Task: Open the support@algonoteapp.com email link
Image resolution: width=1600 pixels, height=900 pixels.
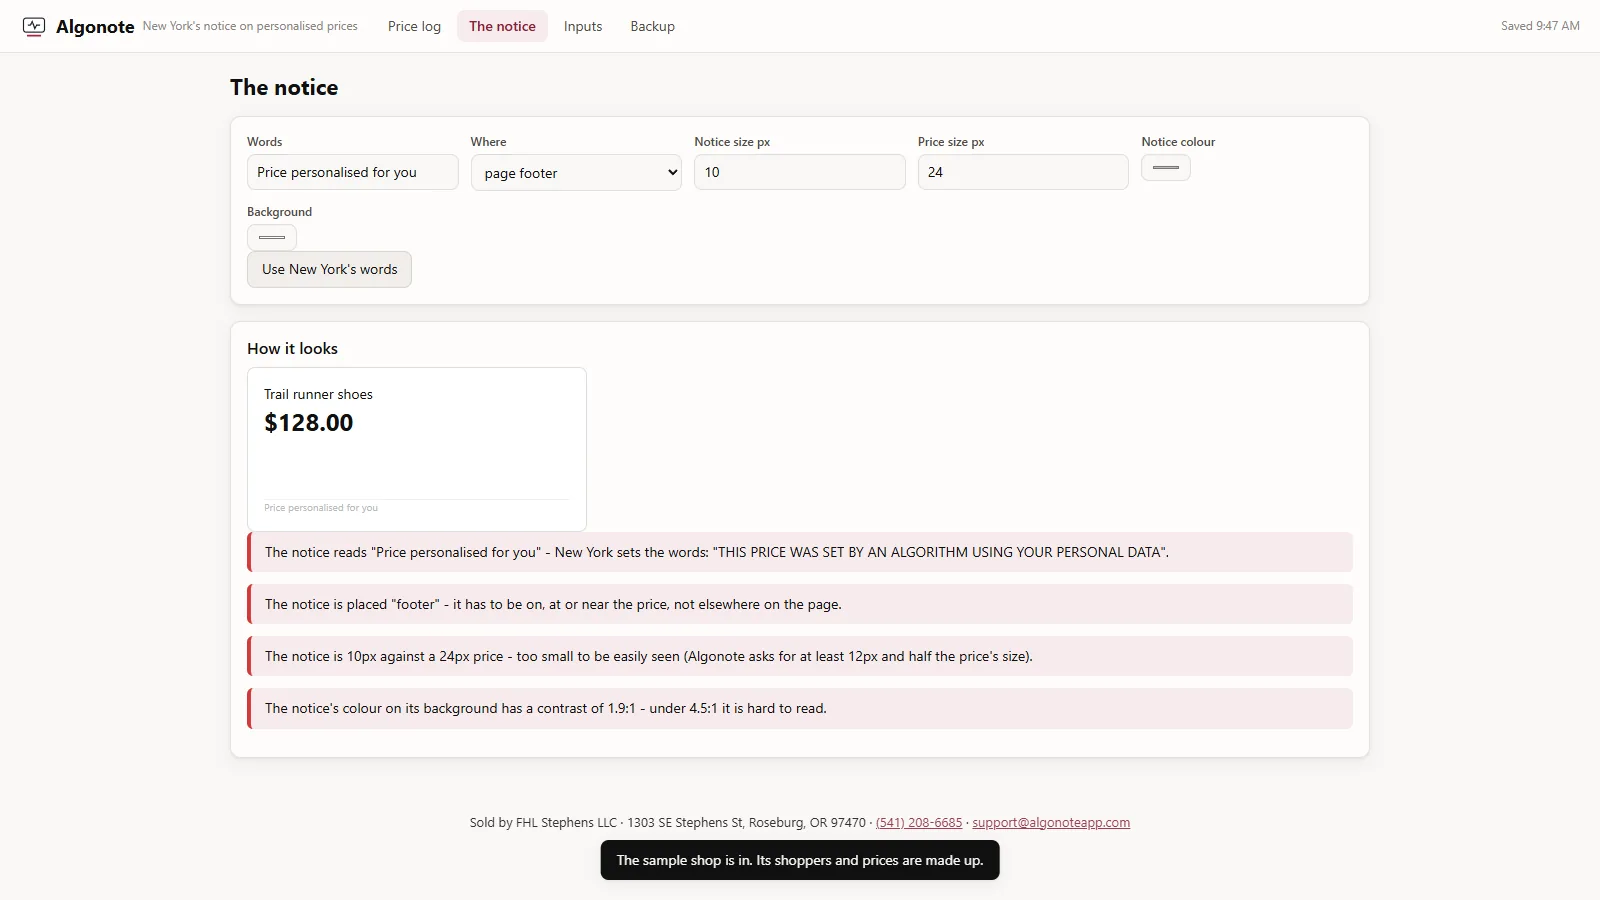Action: pos(1051,823)
